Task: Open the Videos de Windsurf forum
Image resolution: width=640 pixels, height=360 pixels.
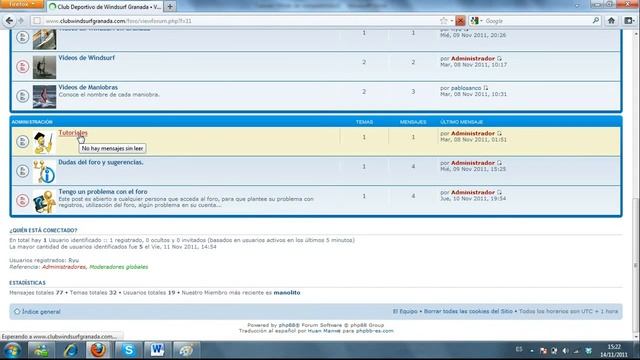Action: [87, 58]
